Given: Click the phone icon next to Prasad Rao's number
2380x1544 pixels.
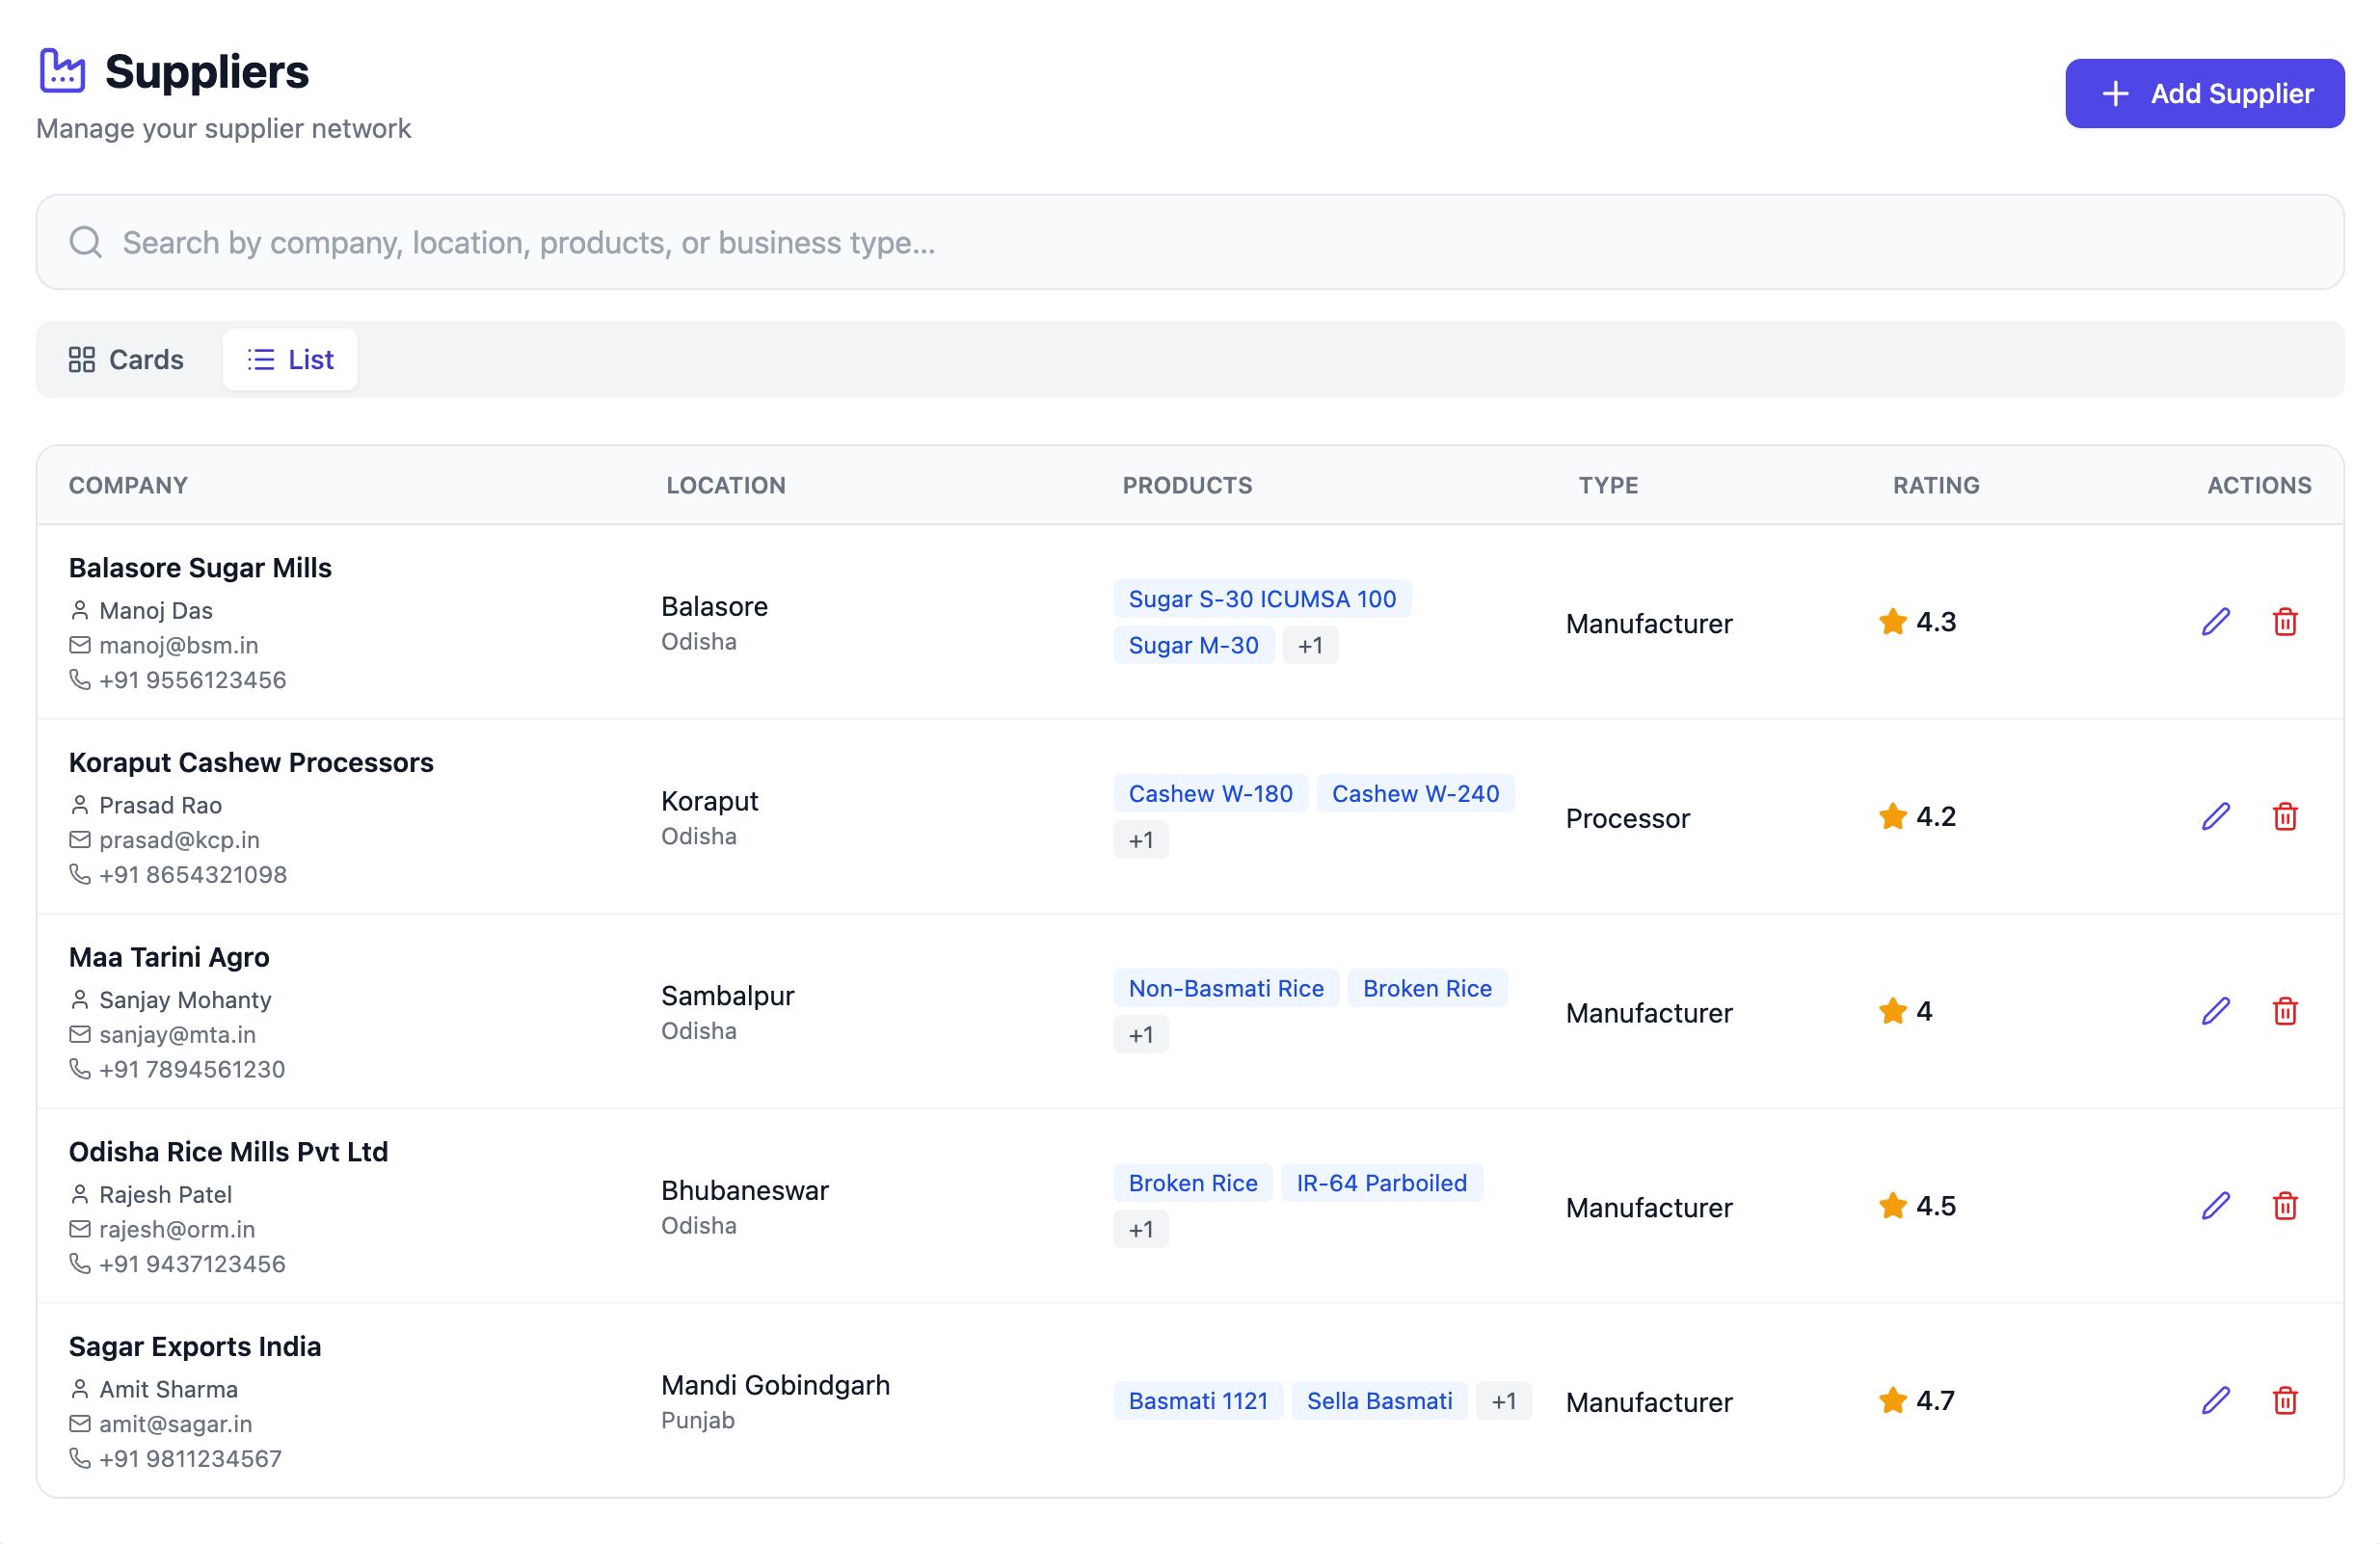Looking at the screenshot, I should click(79, 874).
